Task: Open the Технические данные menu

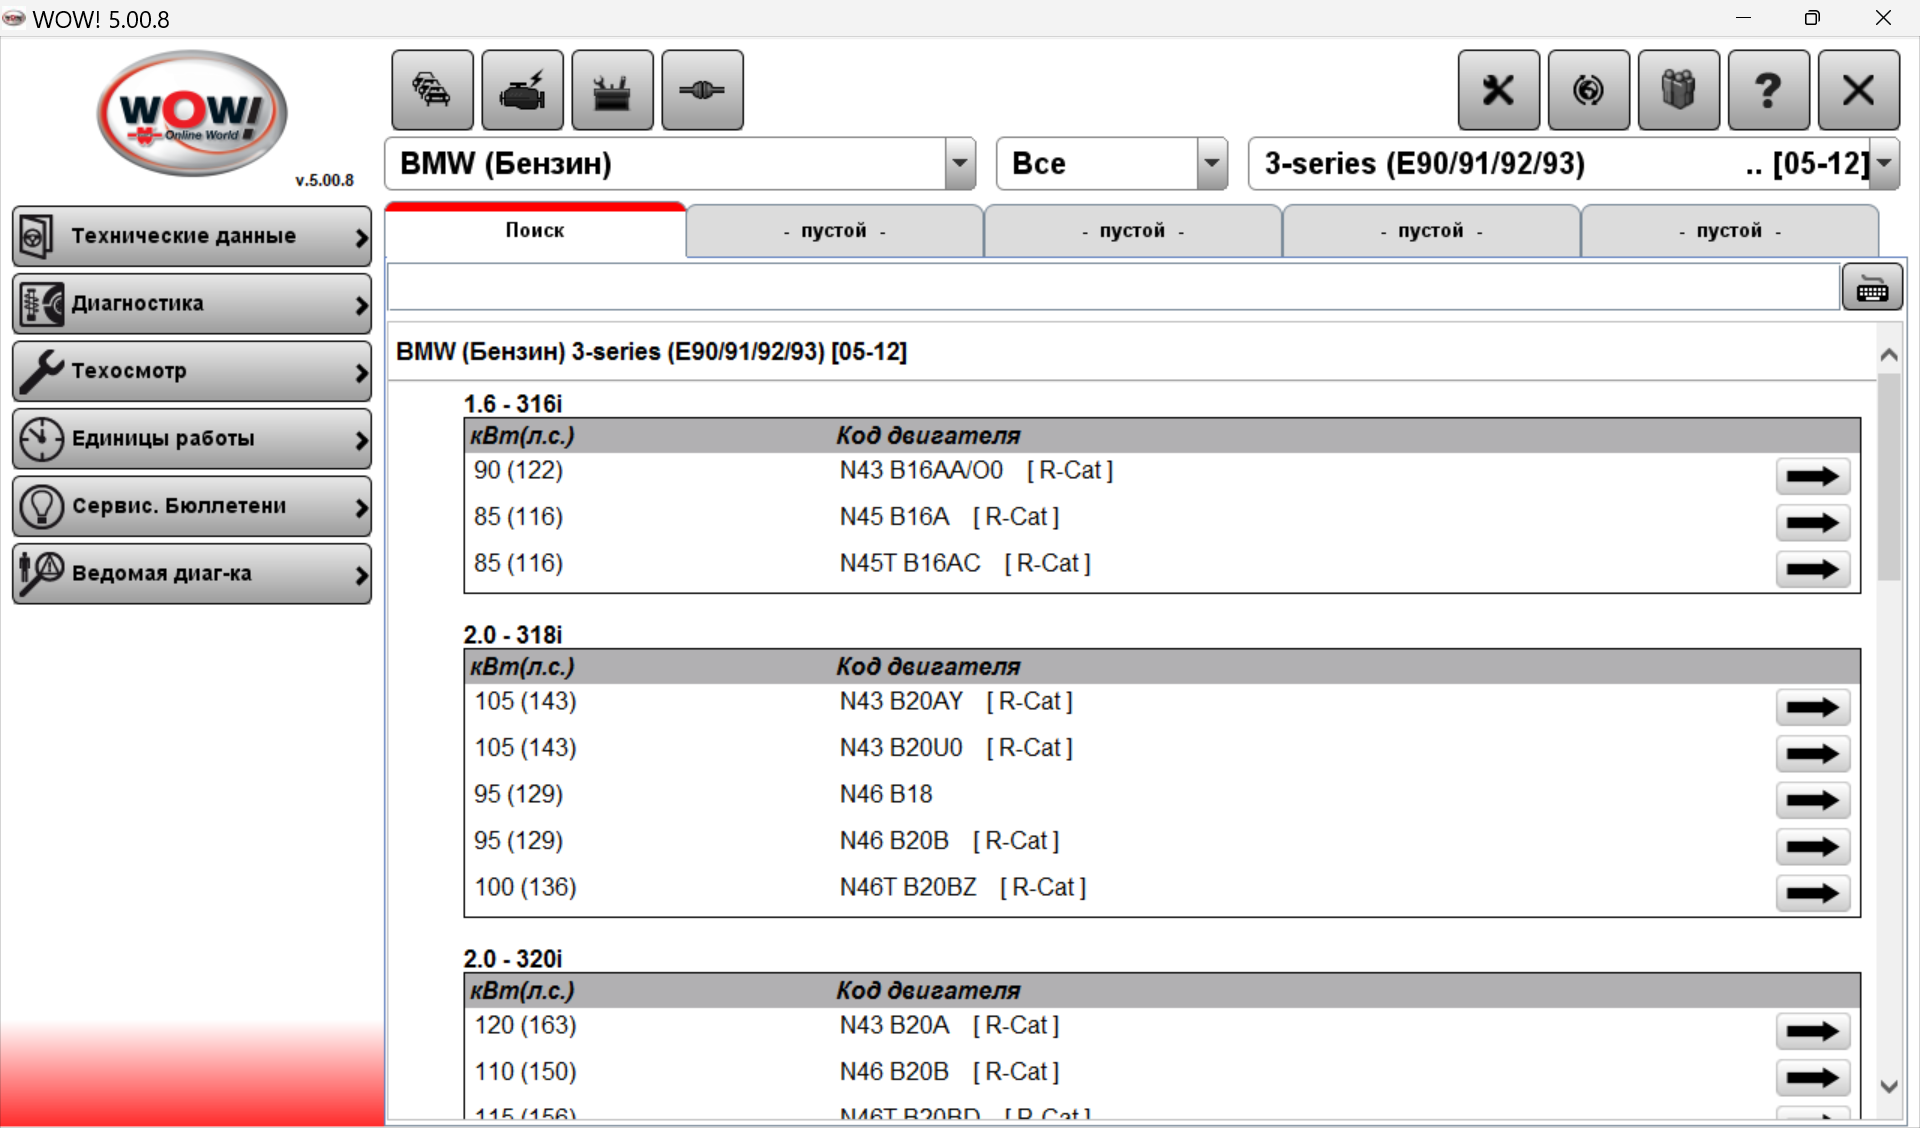Action: click(x=192, y=236)
